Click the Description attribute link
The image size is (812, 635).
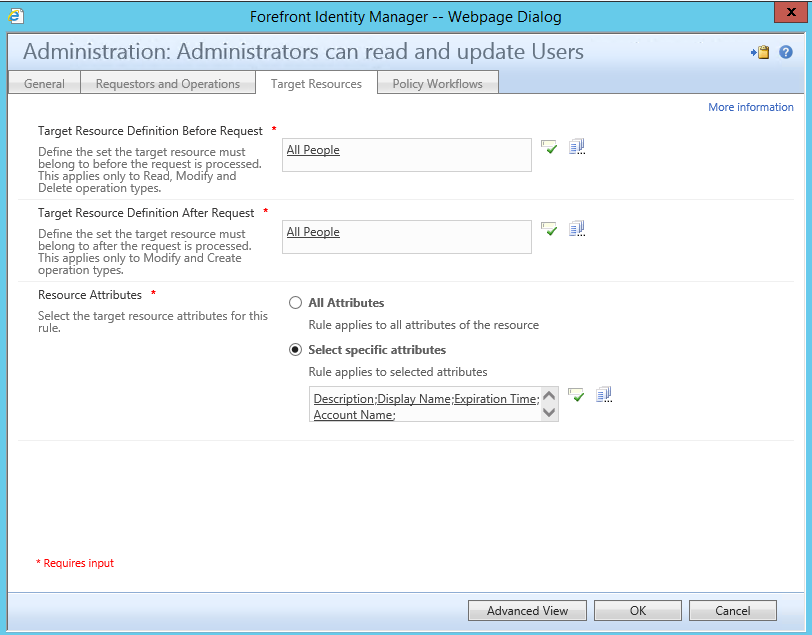coord(344,399)
